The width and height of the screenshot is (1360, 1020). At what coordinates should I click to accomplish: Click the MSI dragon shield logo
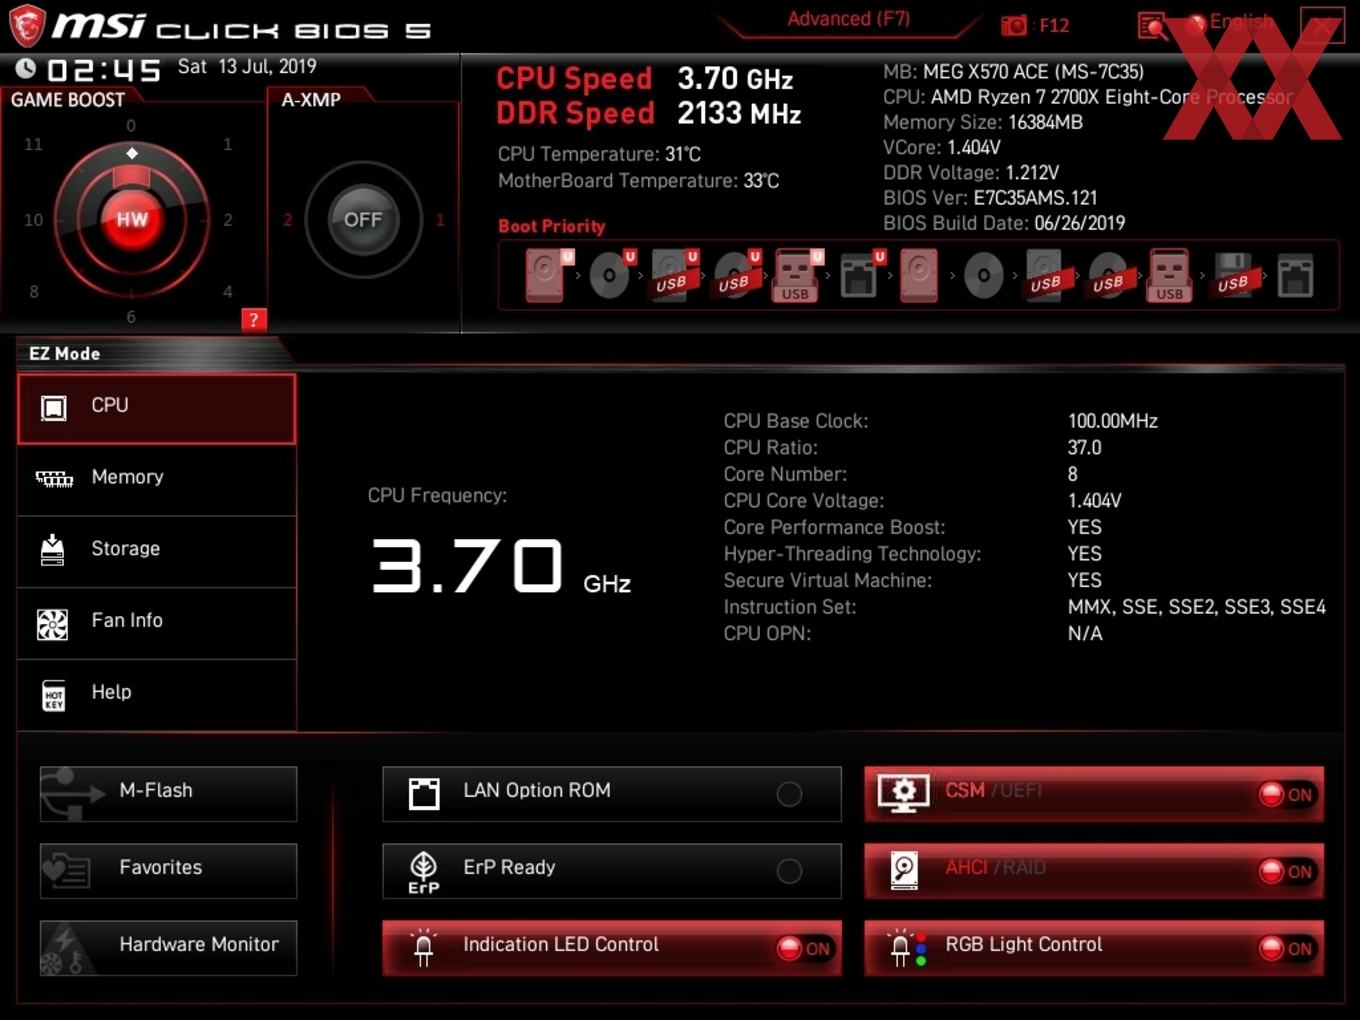(x=27, y=26)
